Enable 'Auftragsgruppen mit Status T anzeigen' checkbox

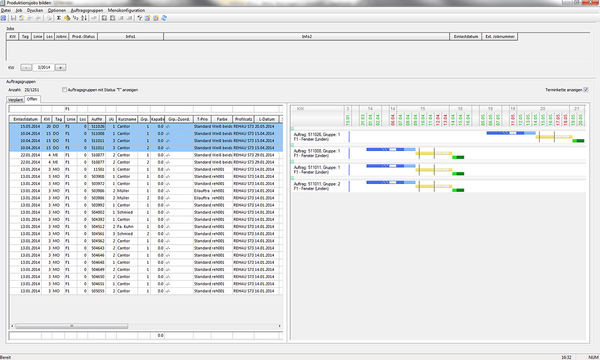(x=64, y=90)
